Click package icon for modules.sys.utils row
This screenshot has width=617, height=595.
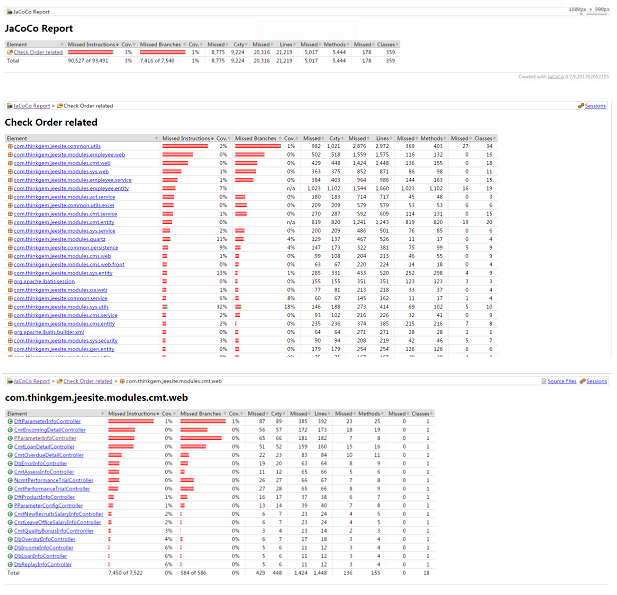(x=11, y=307)
